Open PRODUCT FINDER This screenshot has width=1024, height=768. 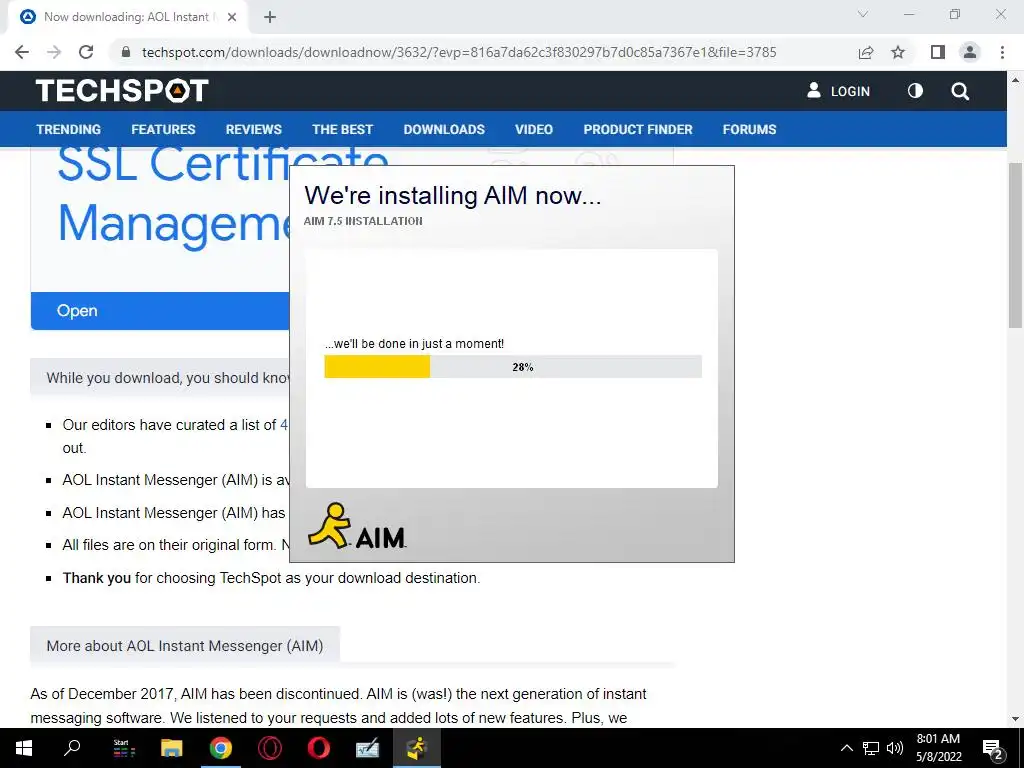tap(637, 129)
